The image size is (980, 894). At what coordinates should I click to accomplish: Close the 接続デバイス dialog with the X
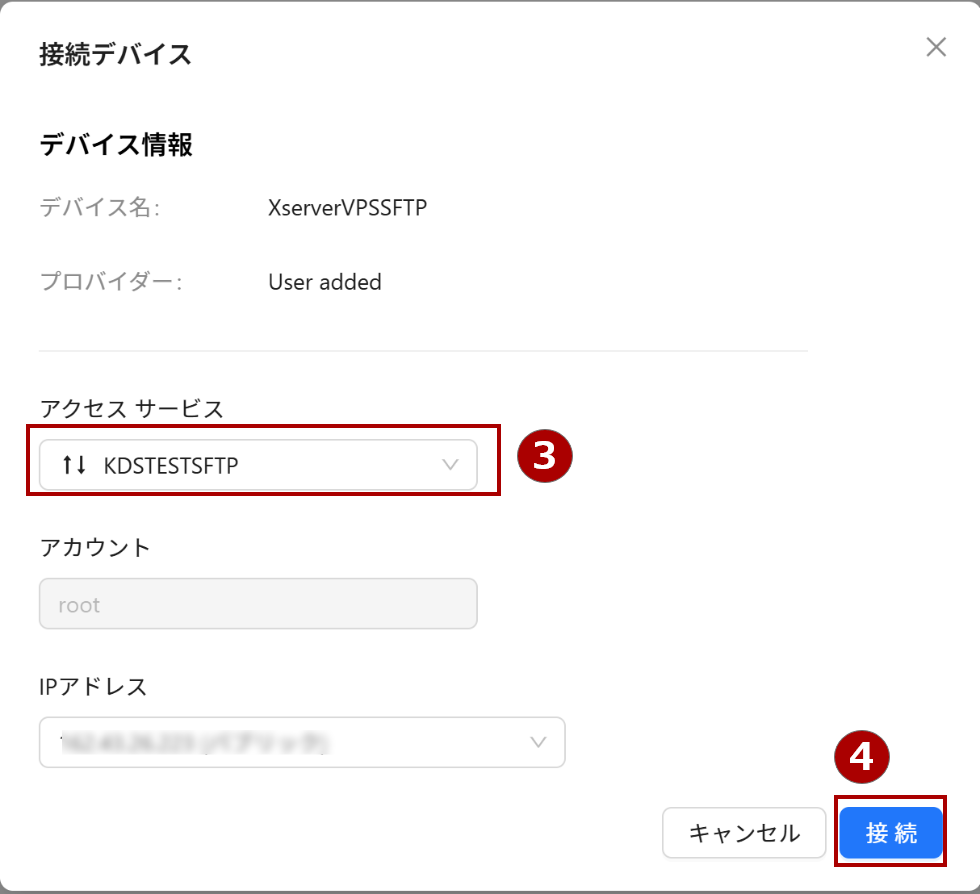[935, 47]
